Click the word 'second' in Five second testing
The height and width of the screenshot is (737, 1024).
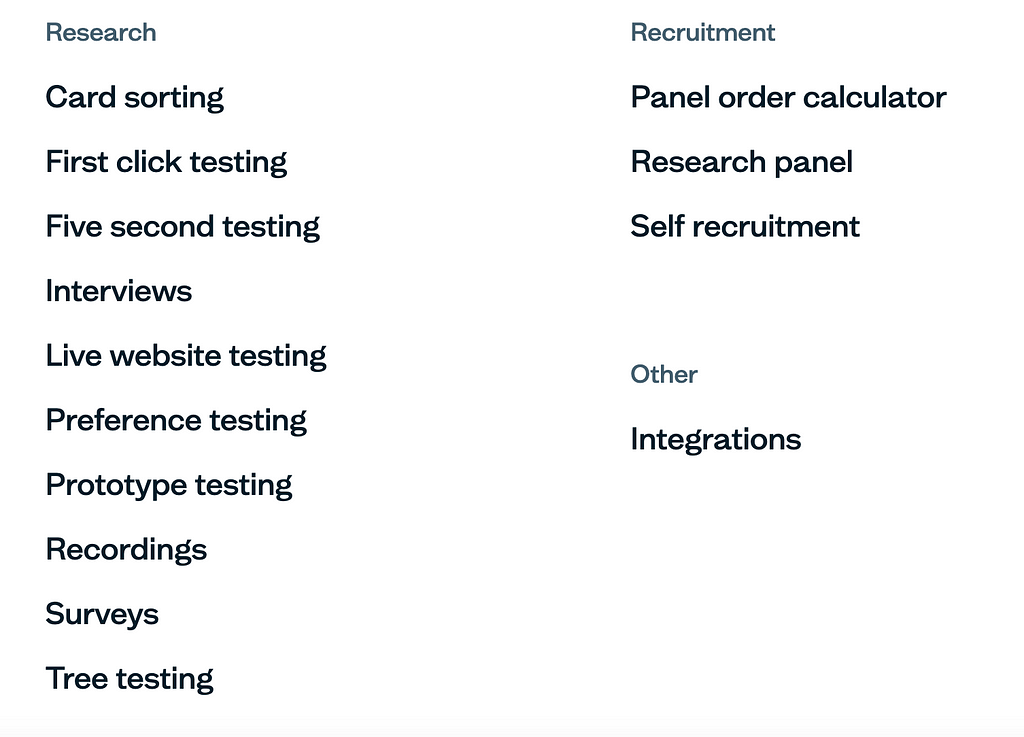[161, 227]
